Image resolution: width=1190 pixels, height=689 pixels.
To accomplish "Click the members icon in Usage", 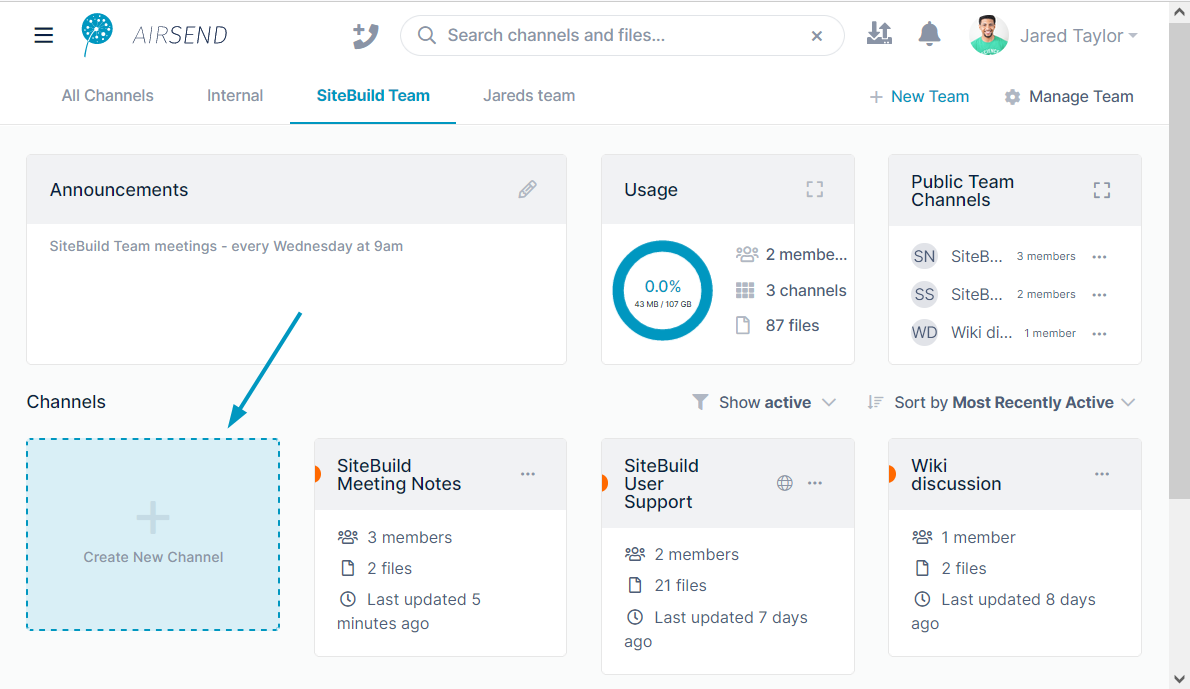I will (x=747, y=255).
